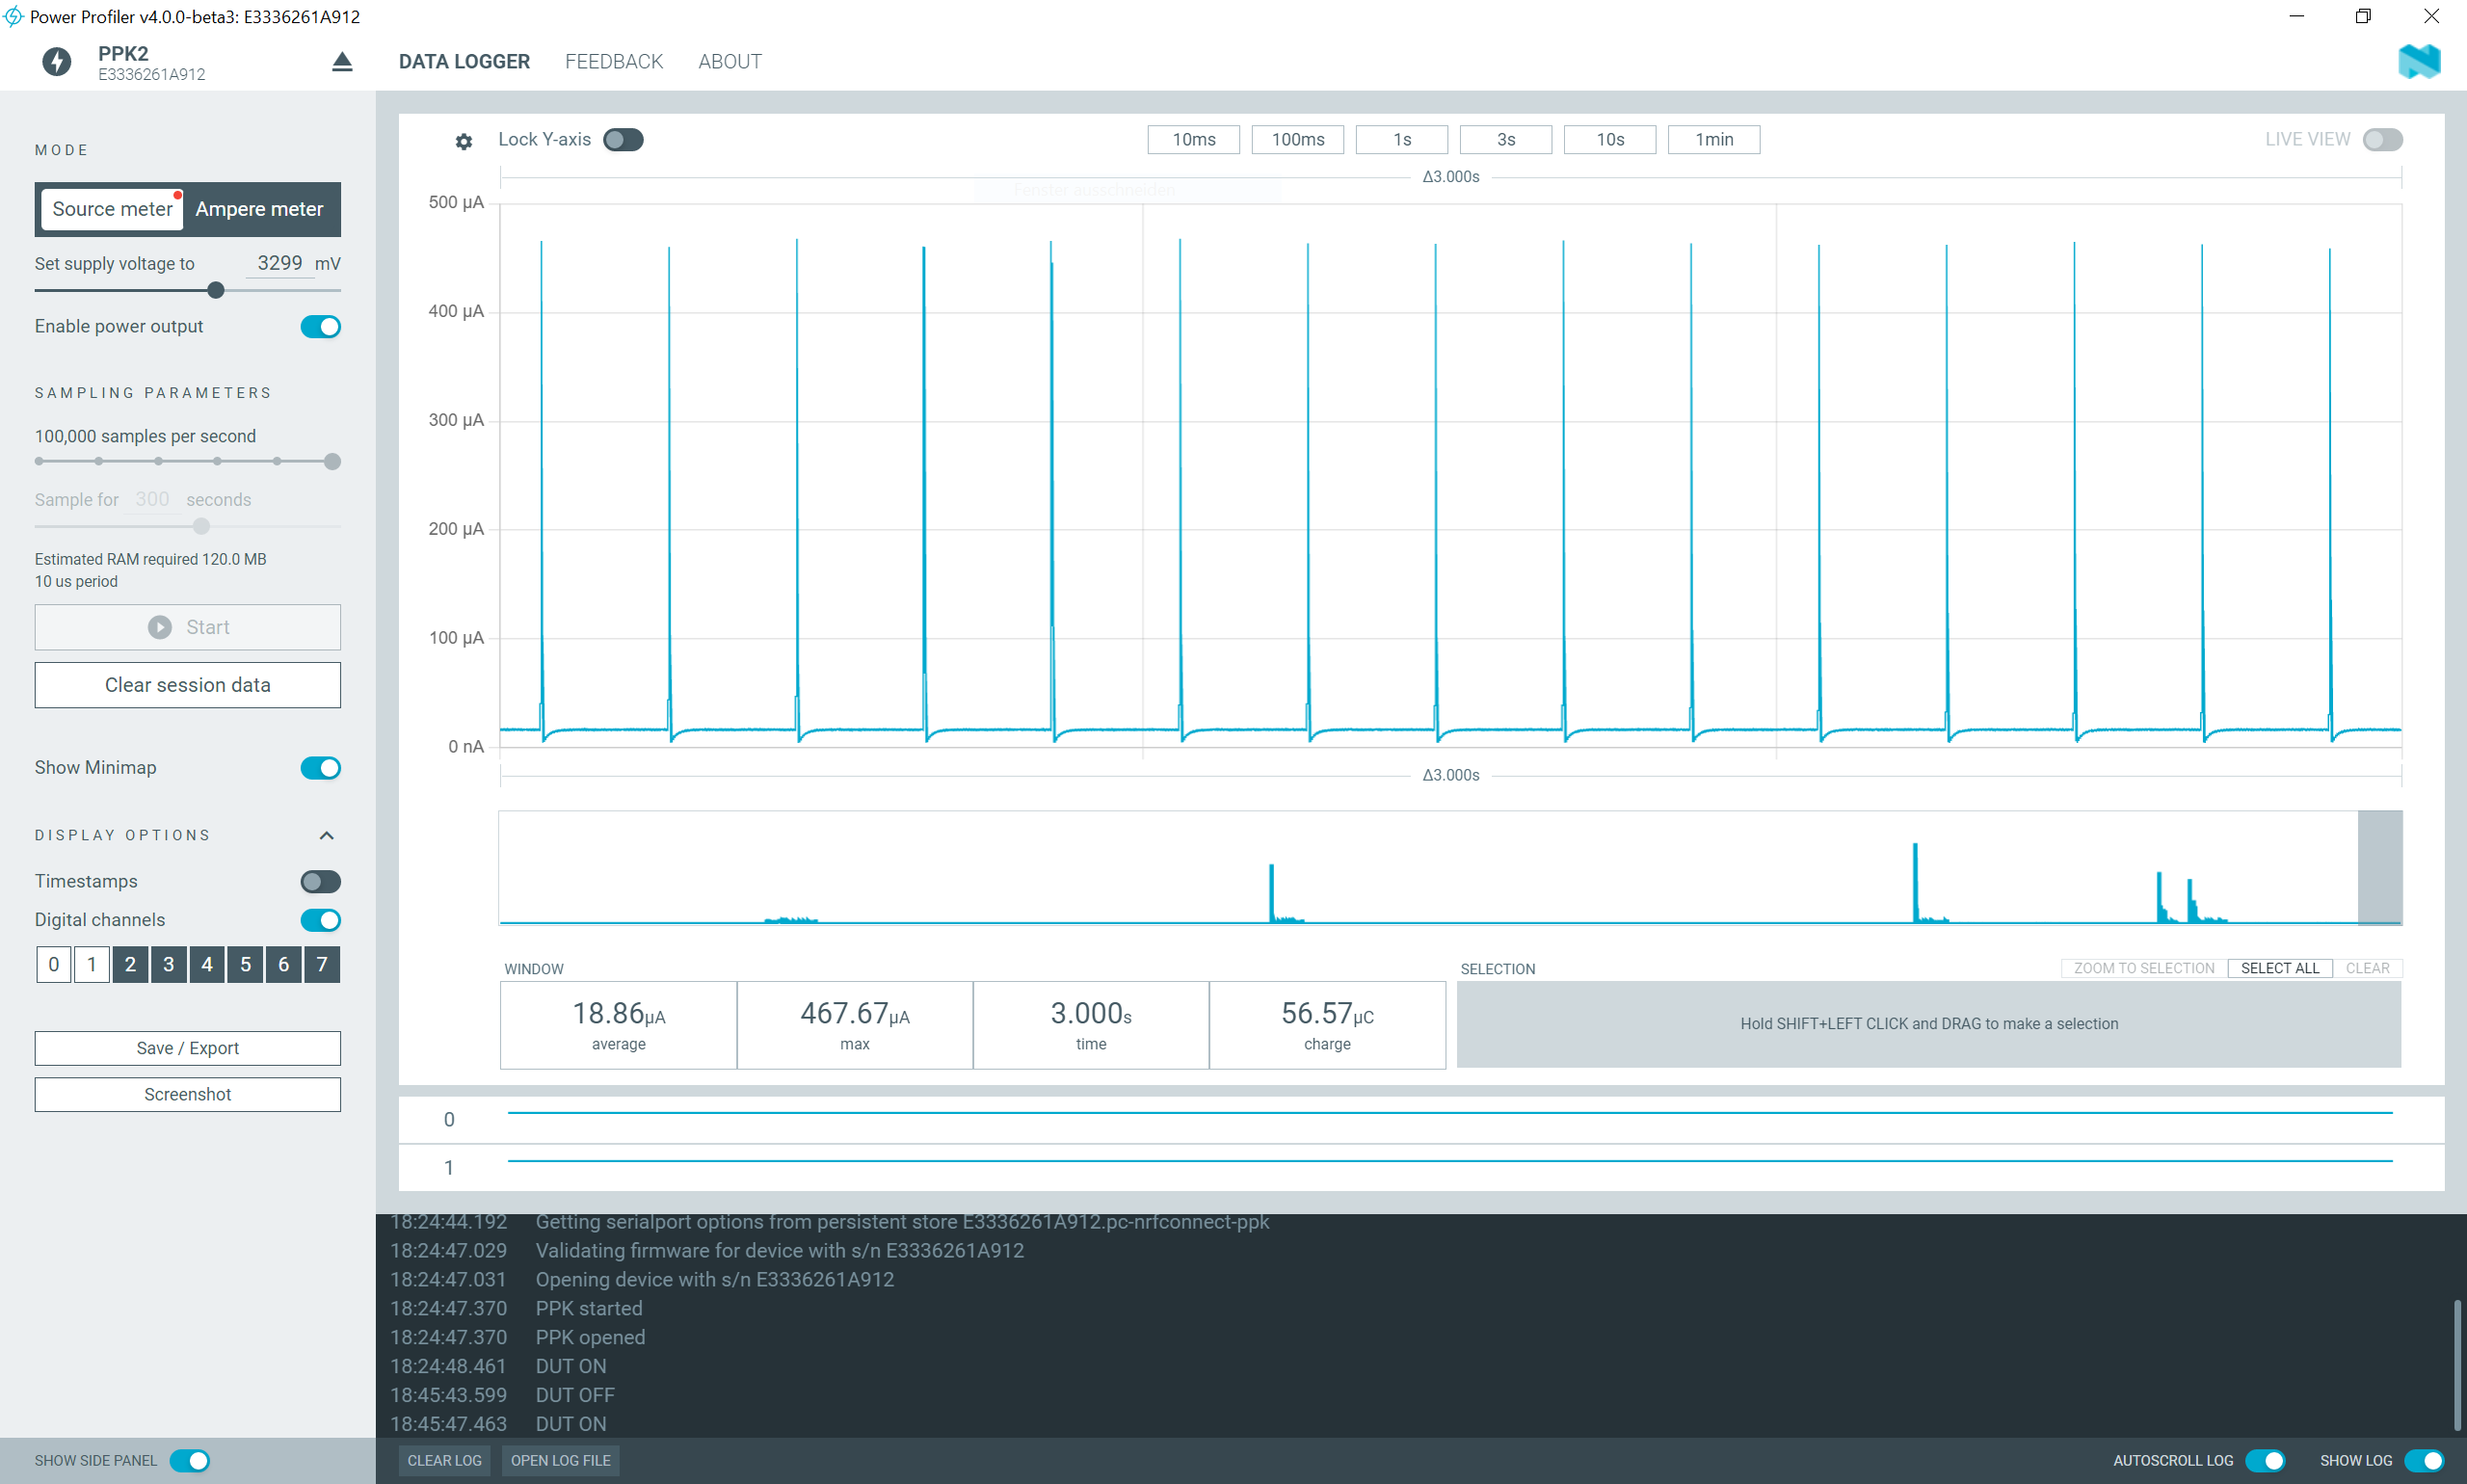Set time window to 100ms
The height and width of the screenshot is (1484, 2467).
(x=1298, y=140)
